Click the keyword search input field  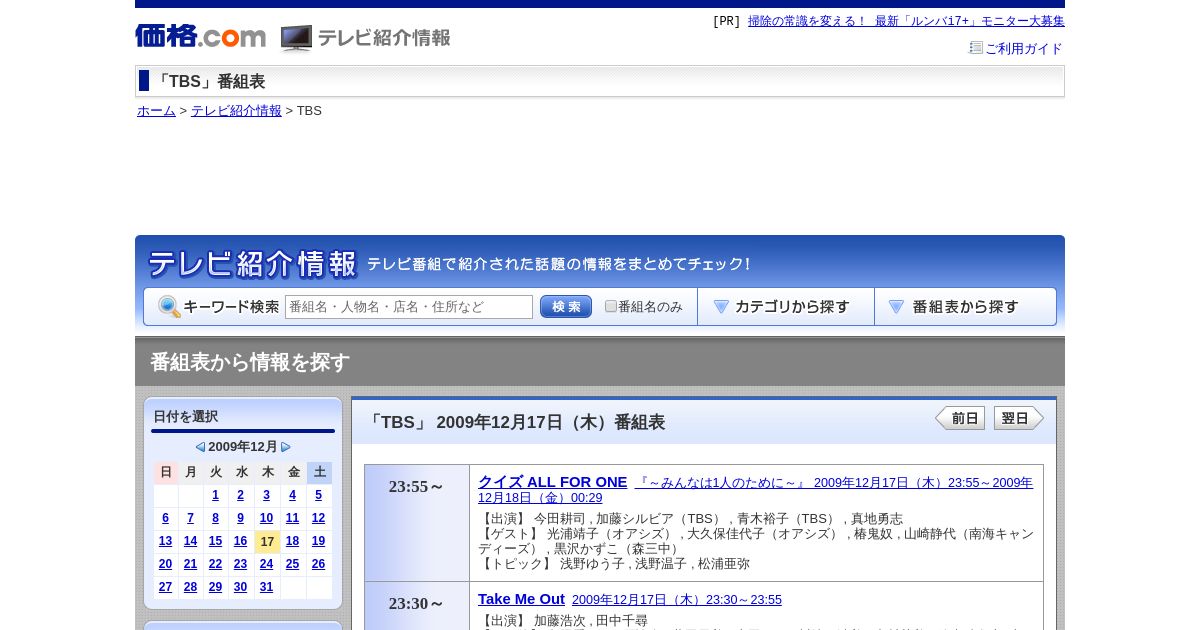[x=409, y=307]
